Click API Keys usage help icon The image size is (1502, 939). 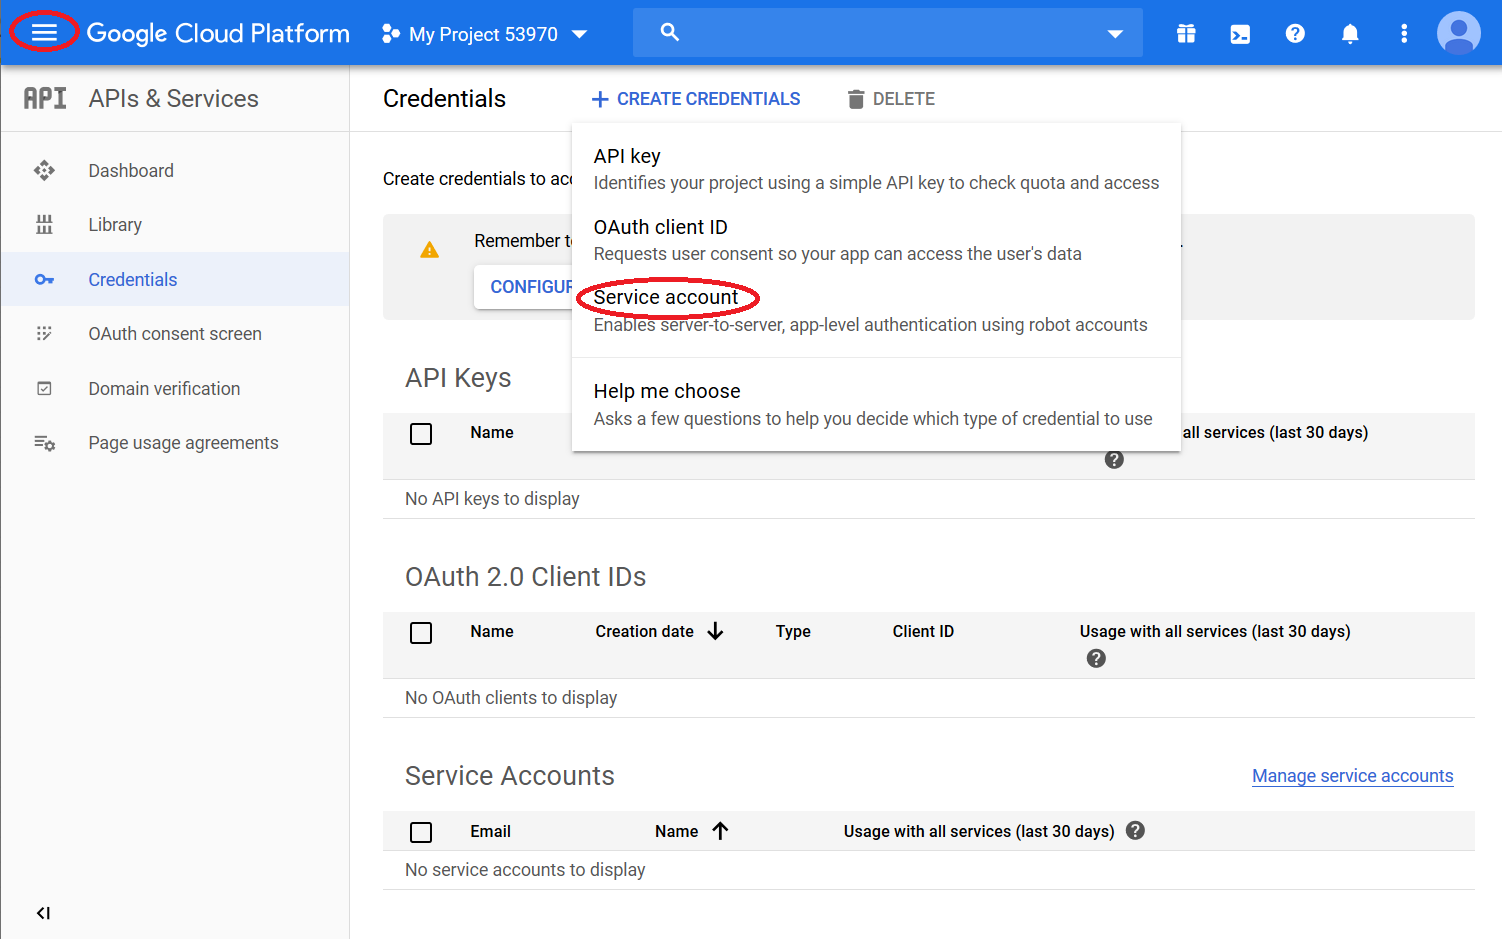(x=1114, y=460)
